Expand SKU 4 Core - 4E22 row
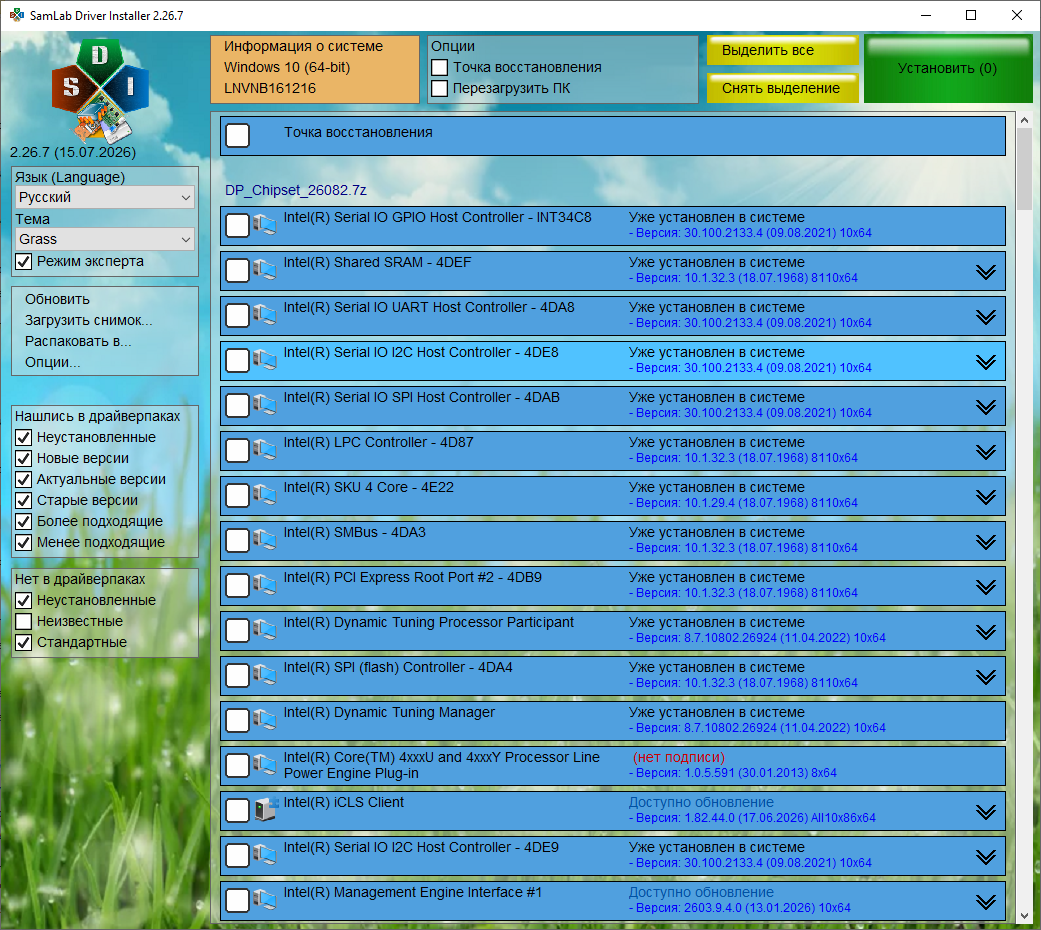 pos(986,497)
